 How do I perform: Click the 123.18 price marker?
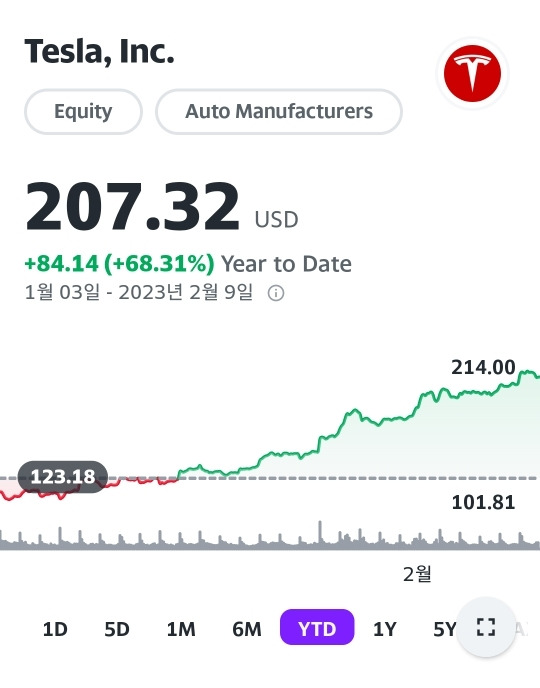coord(63,477)
